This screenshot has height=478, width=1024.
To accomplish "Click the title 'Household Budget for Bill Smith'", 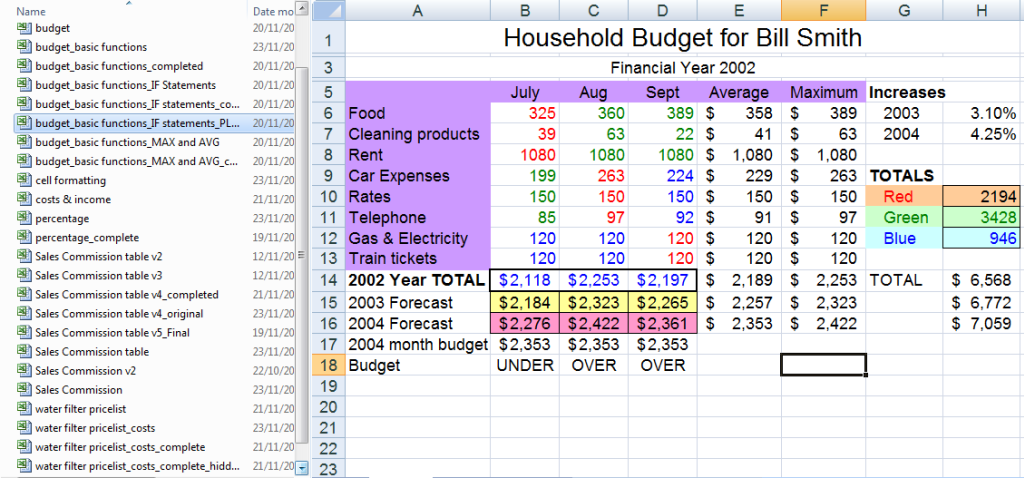I will click(682, 38).
